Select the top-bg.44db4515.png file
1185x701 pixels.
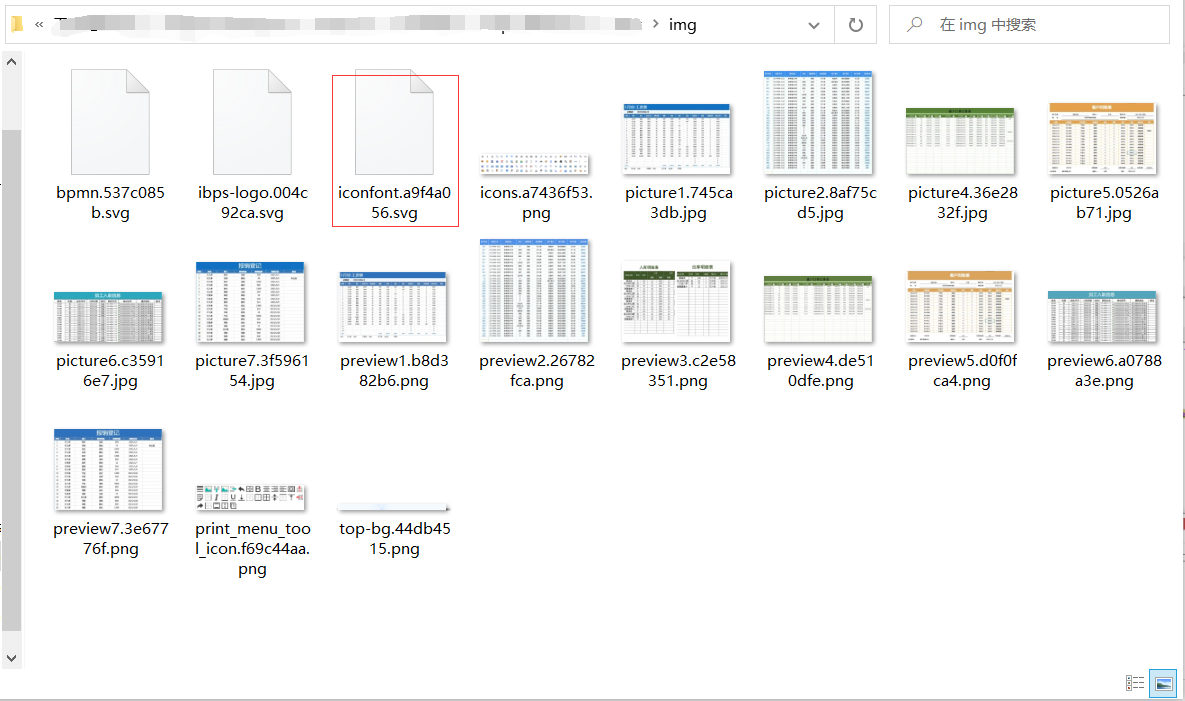pos(394,508)
